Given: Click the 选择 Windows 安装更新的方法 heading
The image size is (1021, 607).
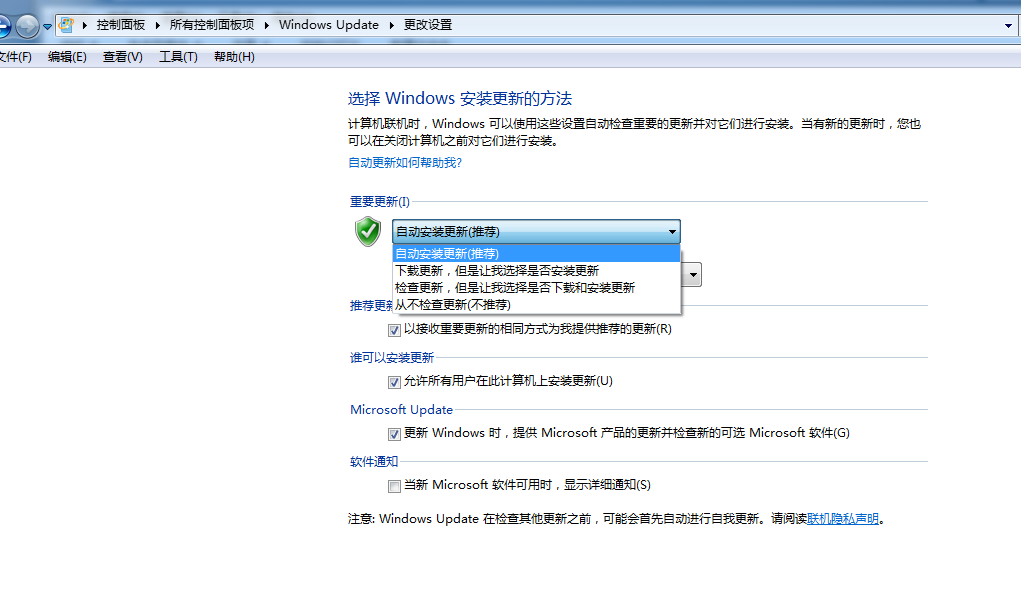Looking at the screenshot, I should point(460,98).
